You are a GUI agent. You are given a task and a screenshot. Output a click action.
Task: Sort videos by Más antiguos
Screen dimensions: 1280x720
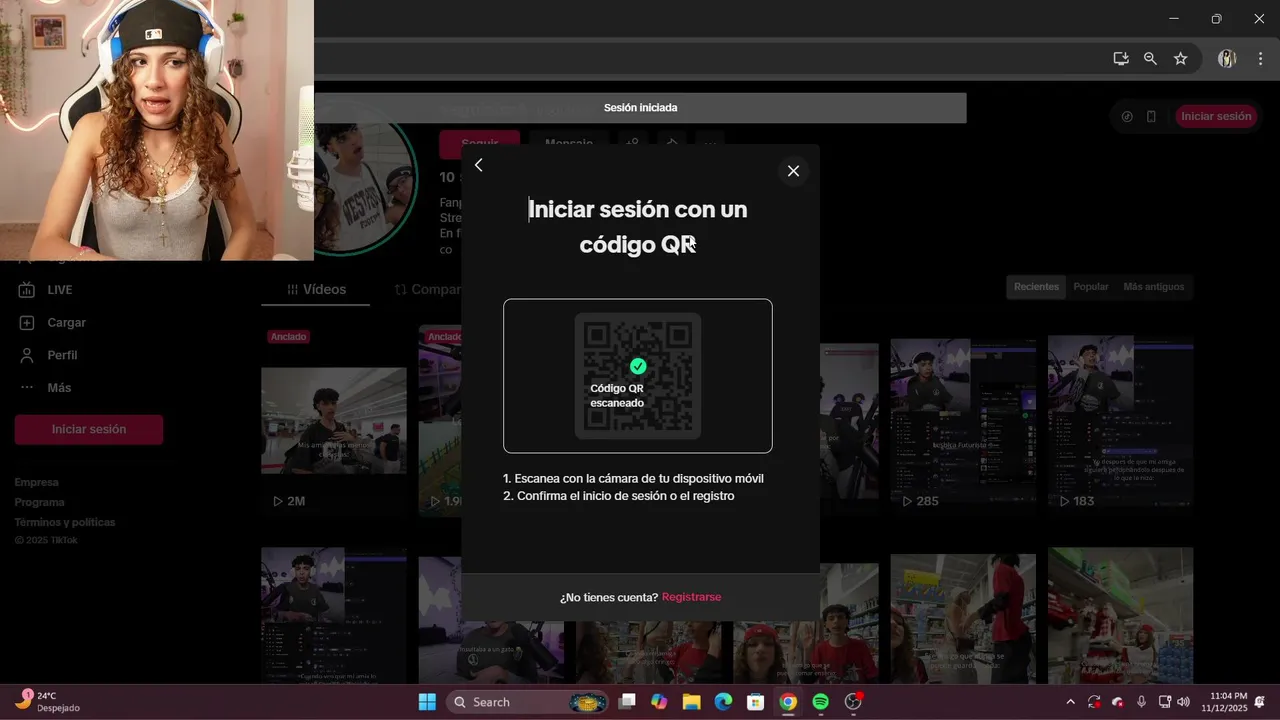click(1153, 287)
